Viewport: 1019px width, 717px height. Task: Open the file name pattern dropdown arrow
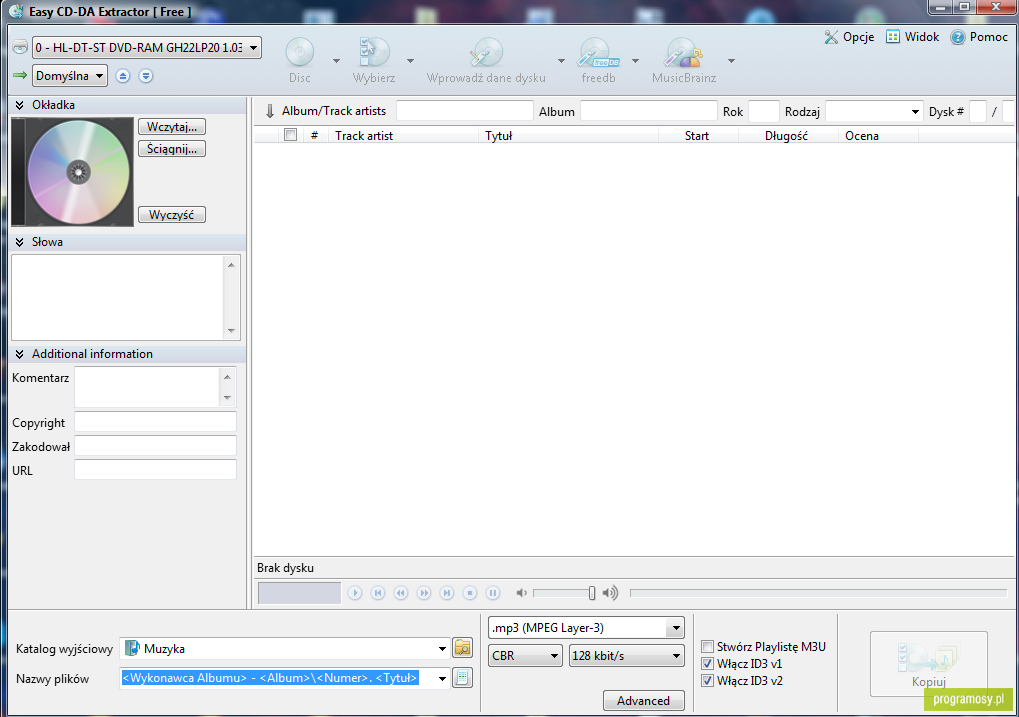(443, 678)
